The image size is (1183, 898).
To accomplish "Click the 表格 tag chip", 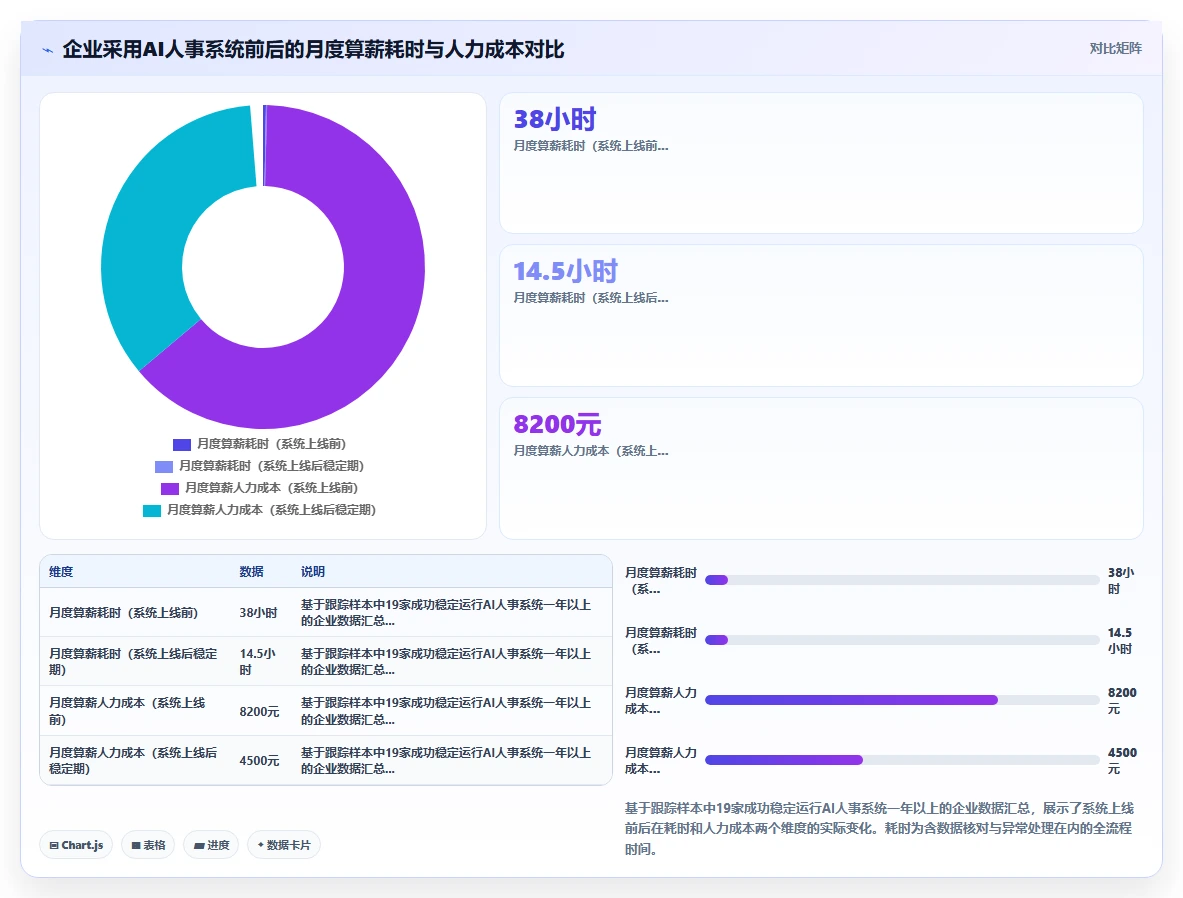I will (148, 845).
